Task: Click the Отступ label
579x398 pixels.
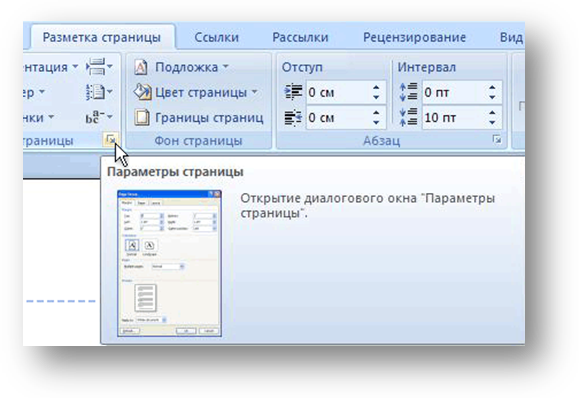Action: click(302, 68)
